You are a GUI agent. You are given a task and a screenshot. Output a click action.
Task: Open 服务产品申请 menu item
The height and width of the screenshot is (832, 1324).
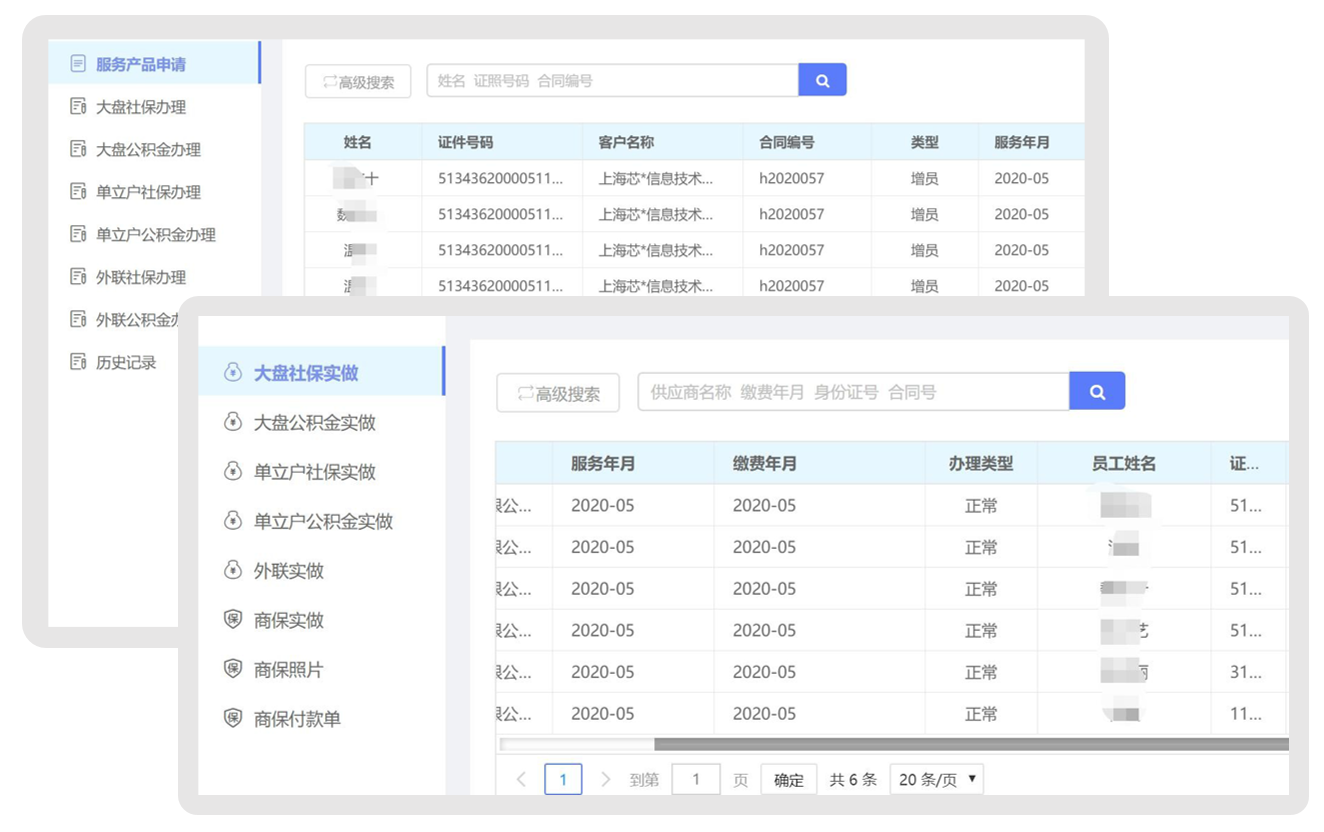pos(154,64)
